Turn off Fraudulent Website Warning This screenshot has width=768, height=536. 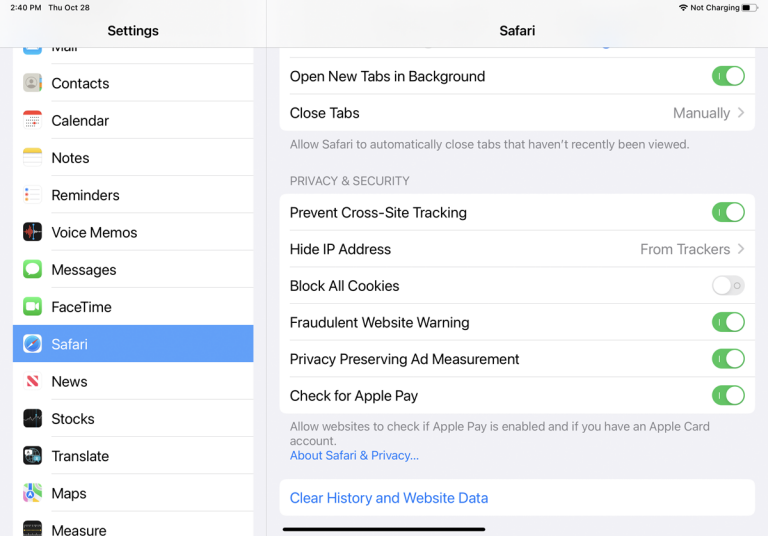click(x=727, y=322)
